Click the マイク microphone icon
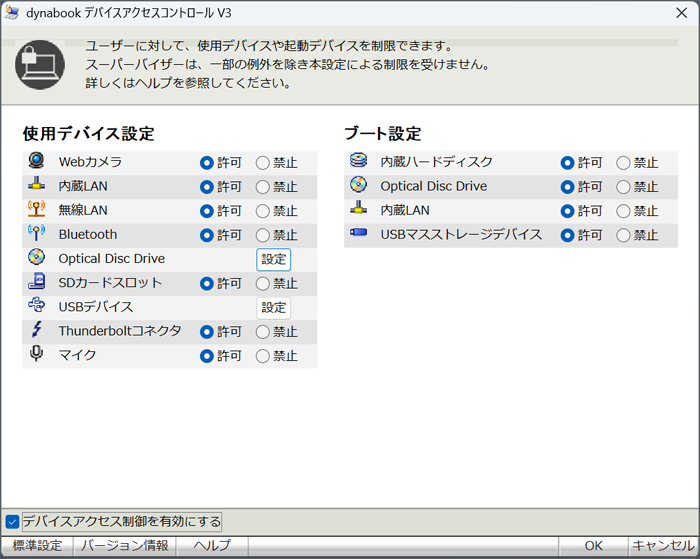The image size is (700, 559). 36,354
